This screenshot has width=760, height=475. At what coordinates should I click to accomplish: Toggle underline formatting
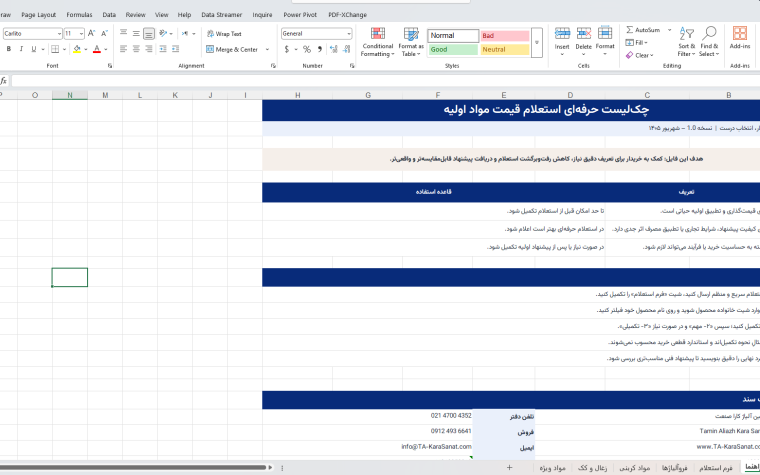(33, 49)
